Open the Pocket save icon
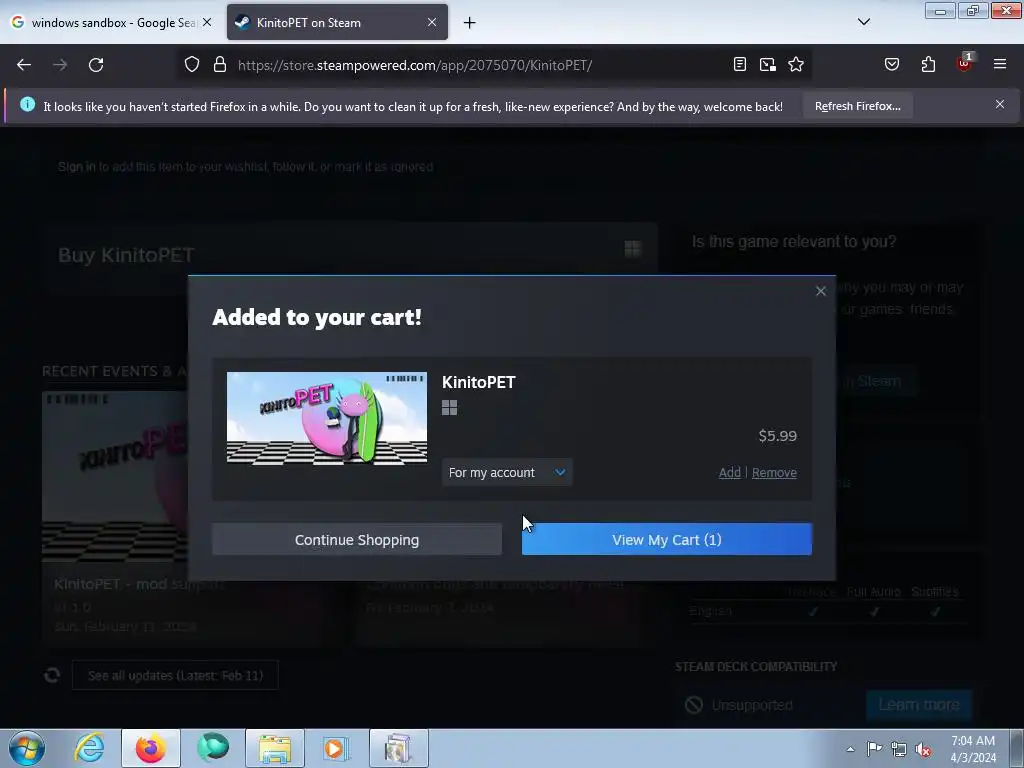 coord(891,65)
